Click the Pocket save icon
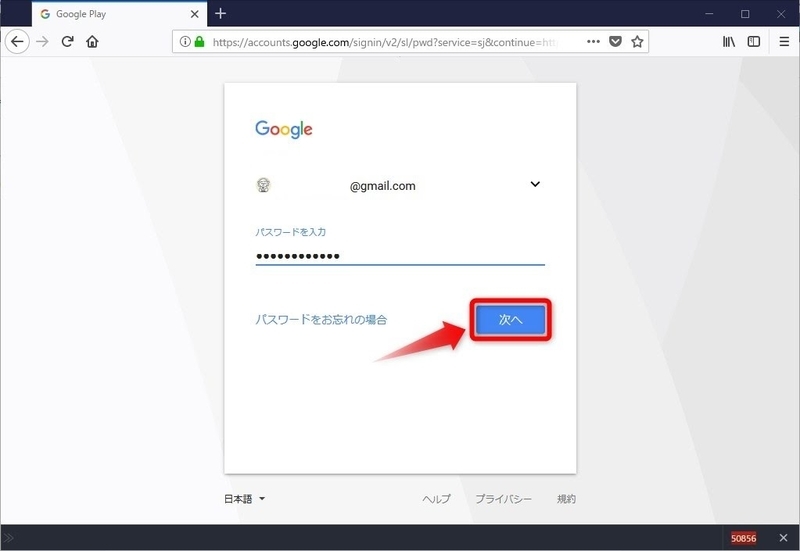800x551 pixels. [x=616, y=42]
